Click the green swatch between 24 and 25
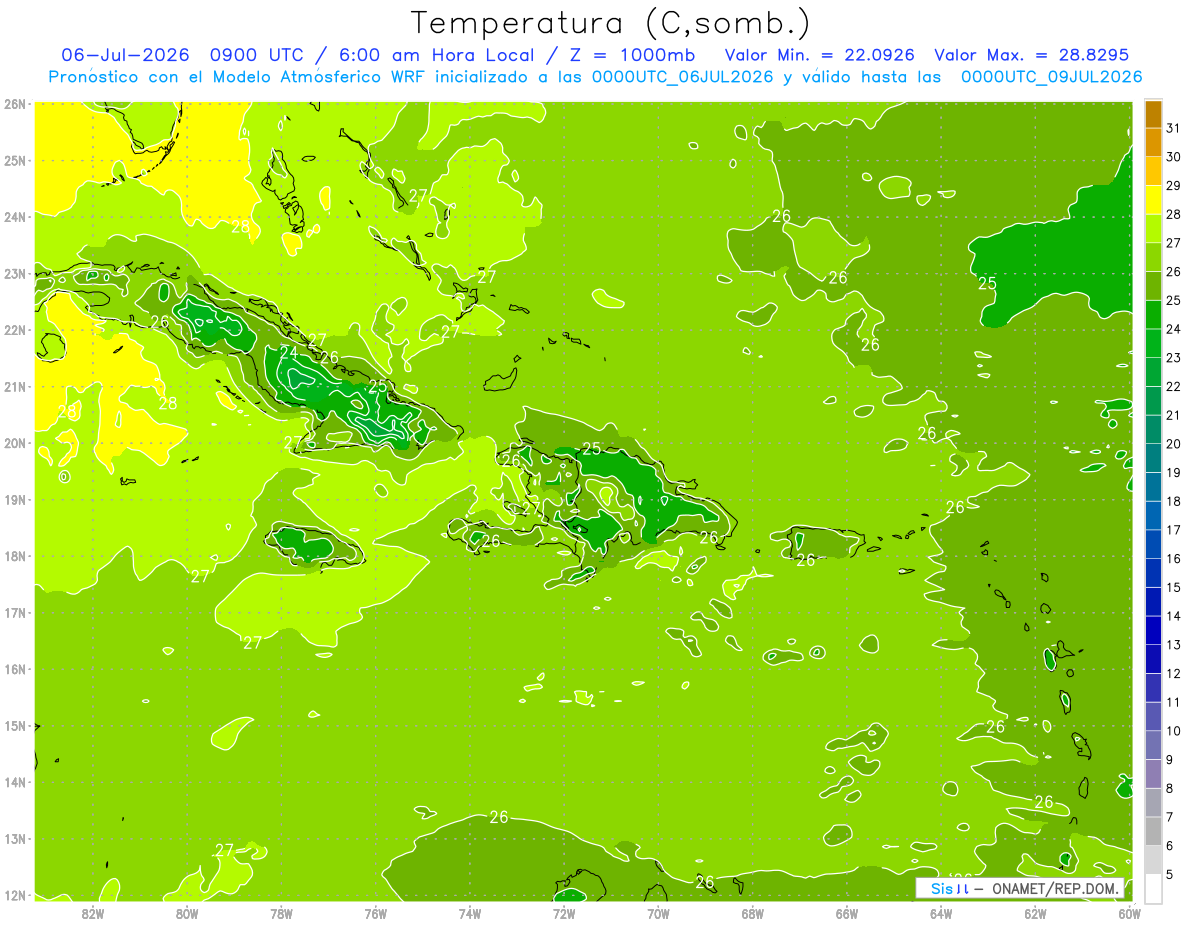1200x927 pixels. [x=1153, y=314]
